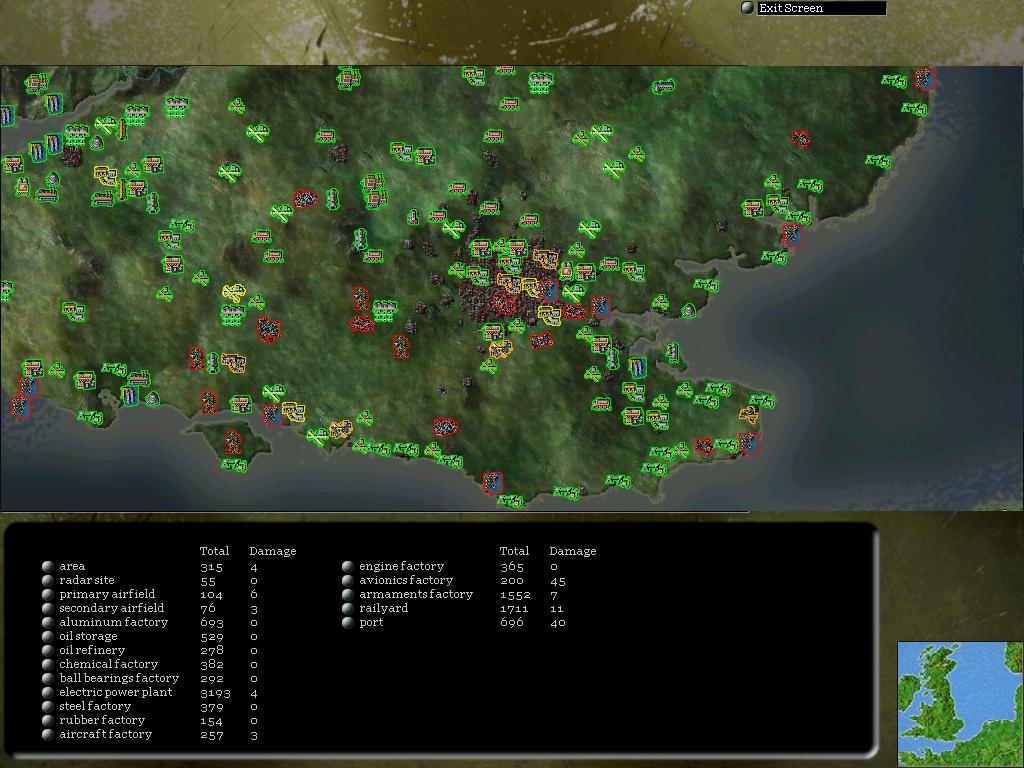Screen dimensions: 1024x768
Task: Toggle the oil storage filter bullet
Action: pyautogui.click(x=48, y=636)
